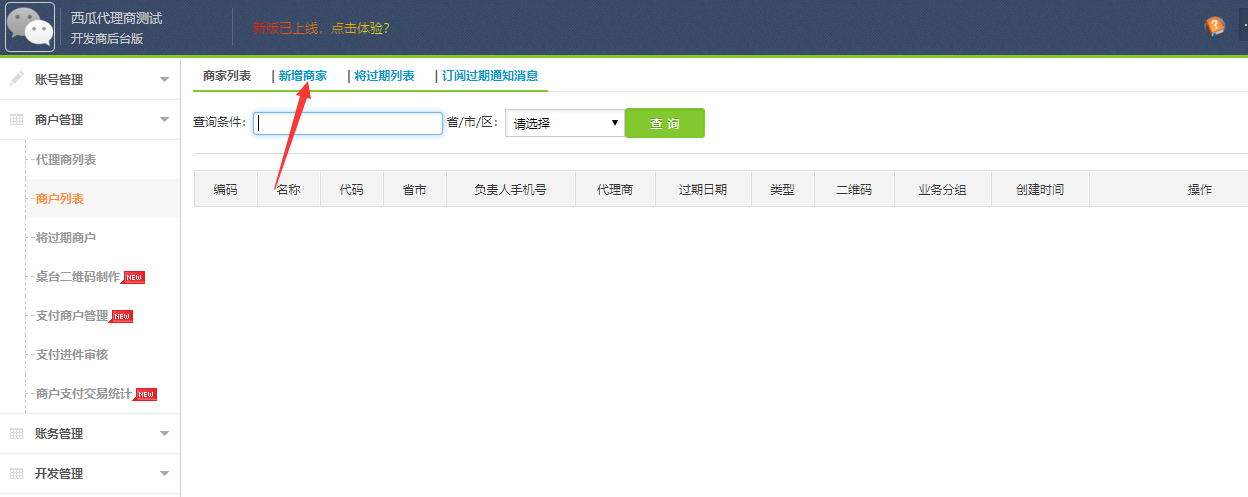
Task: Click the pencil icon beside 账号管理
Action: click(16, 79)
